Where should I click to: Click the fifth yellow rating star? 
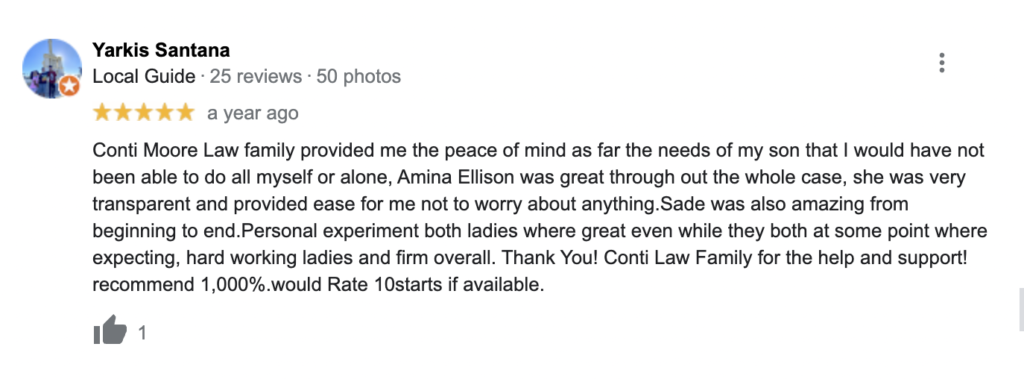tap(185, 112)
